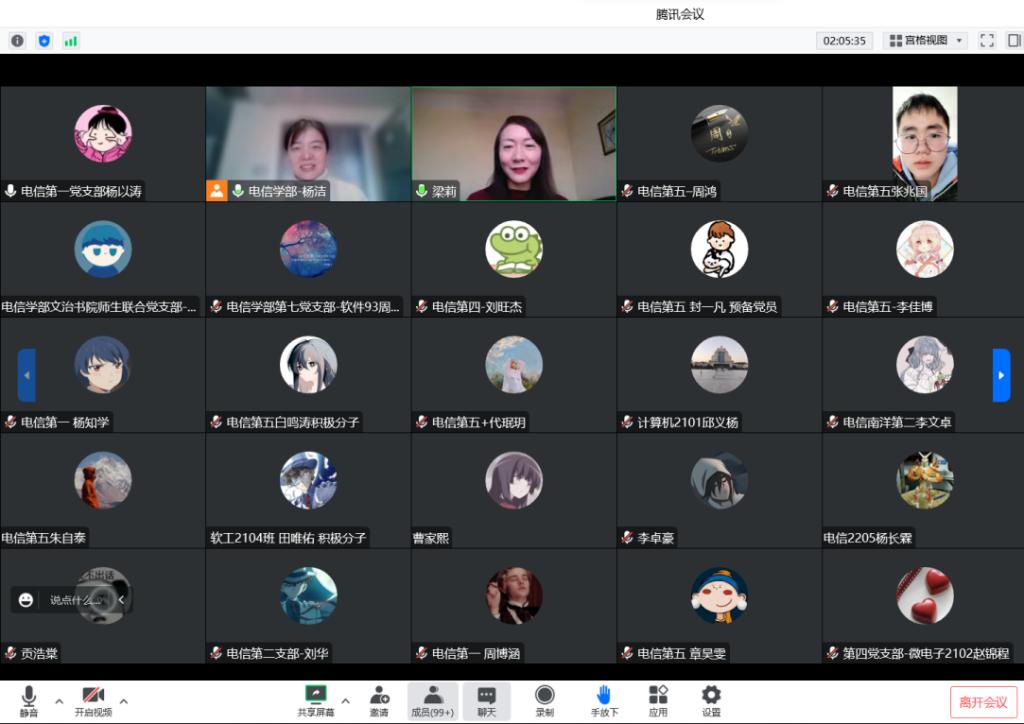Open the emoji reaction smiley icon

pyautogui.click(x=25, y=599)
